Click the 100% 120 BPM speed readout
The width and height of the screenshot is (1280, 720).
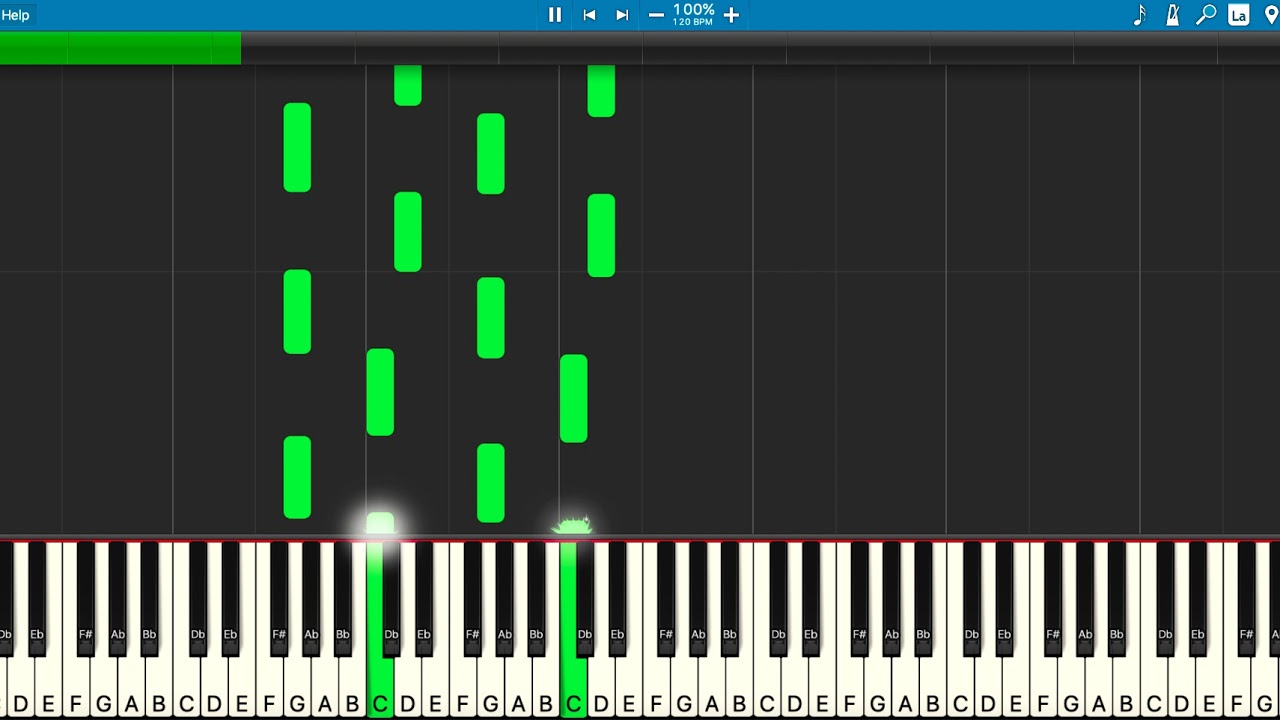[693, 14]
